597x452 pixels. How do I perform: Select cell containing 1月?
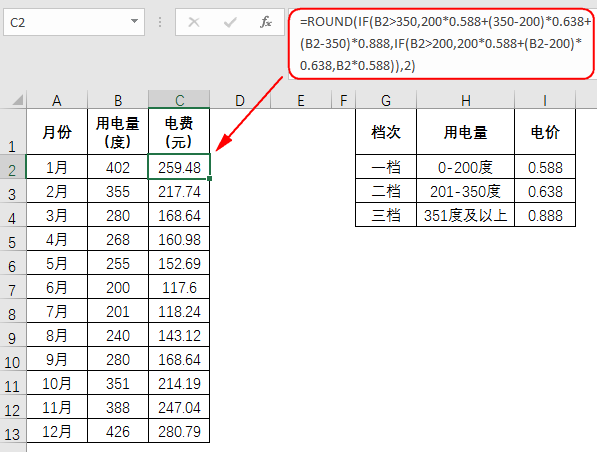point(57,167)
